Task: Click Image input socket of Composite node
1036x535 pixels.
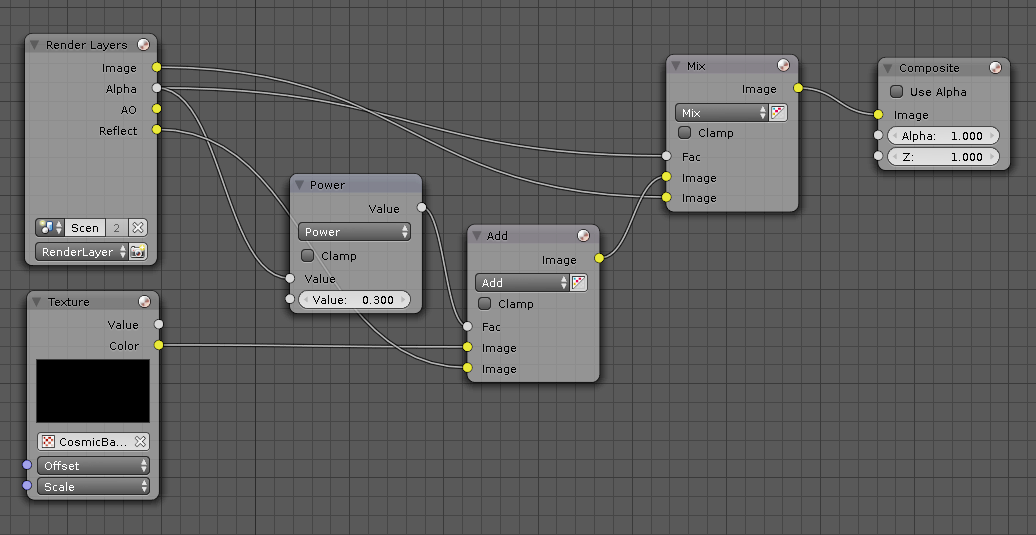Action: (x=878, y=114)
